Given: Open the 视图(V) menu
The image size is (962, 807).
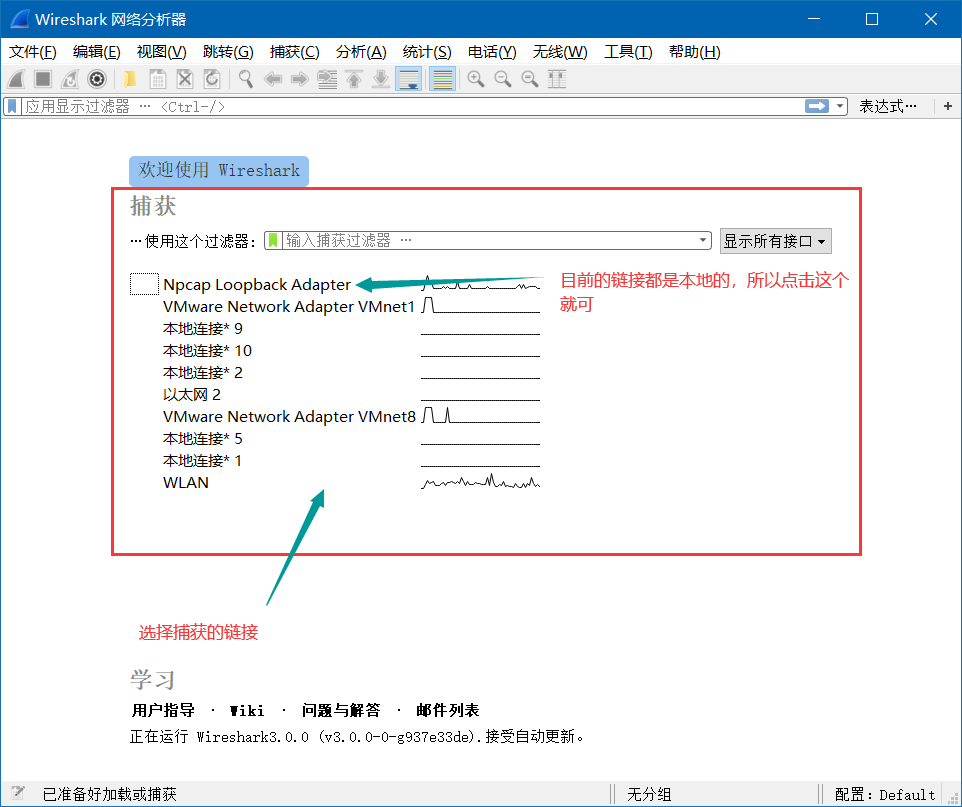Looking at the screenshot, I should pyautogui.click(x=161, y=52).
